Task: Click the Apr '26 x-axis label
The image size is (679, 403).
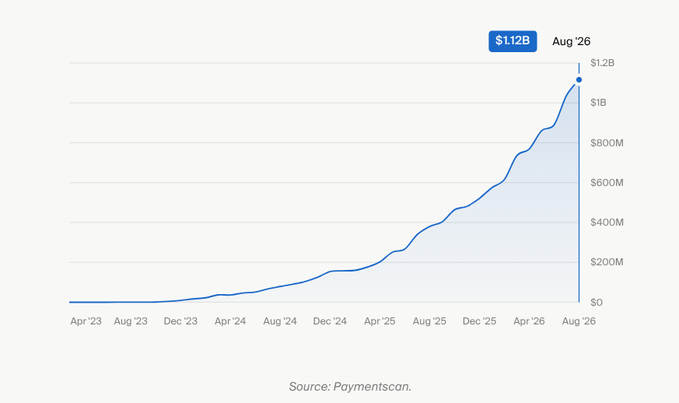Action: point(529,321)
